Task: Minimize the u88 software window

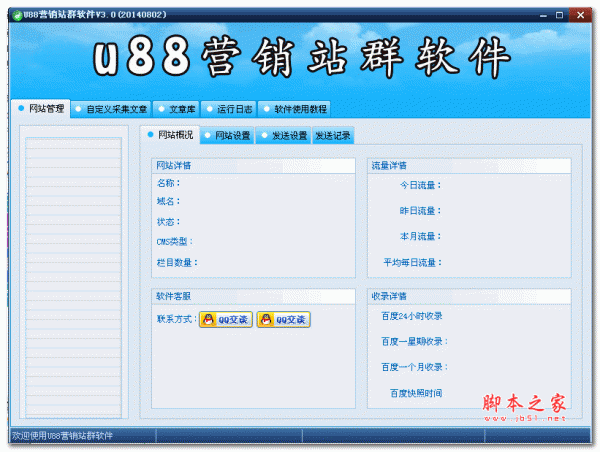Action: [543, 15]
